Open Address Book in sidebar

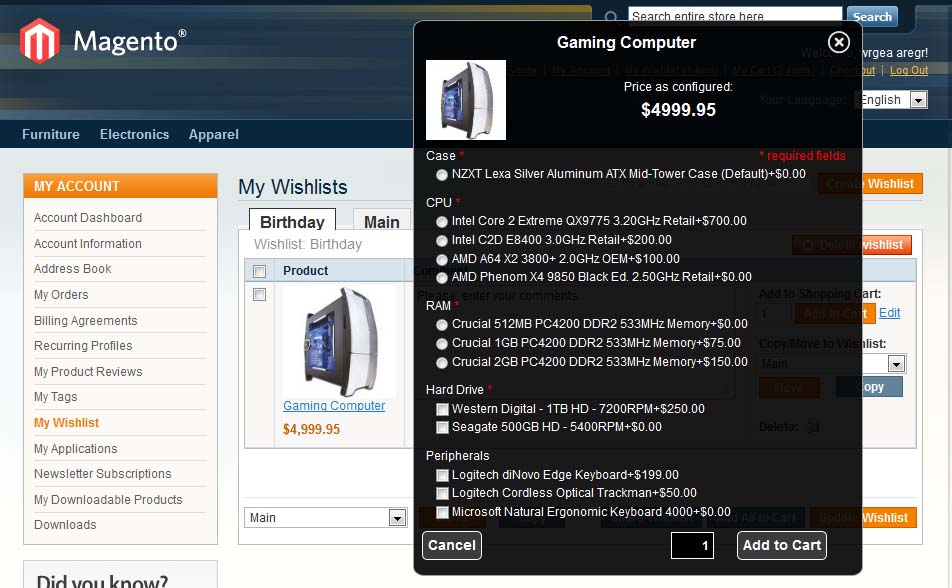click(x=72, y=268)
